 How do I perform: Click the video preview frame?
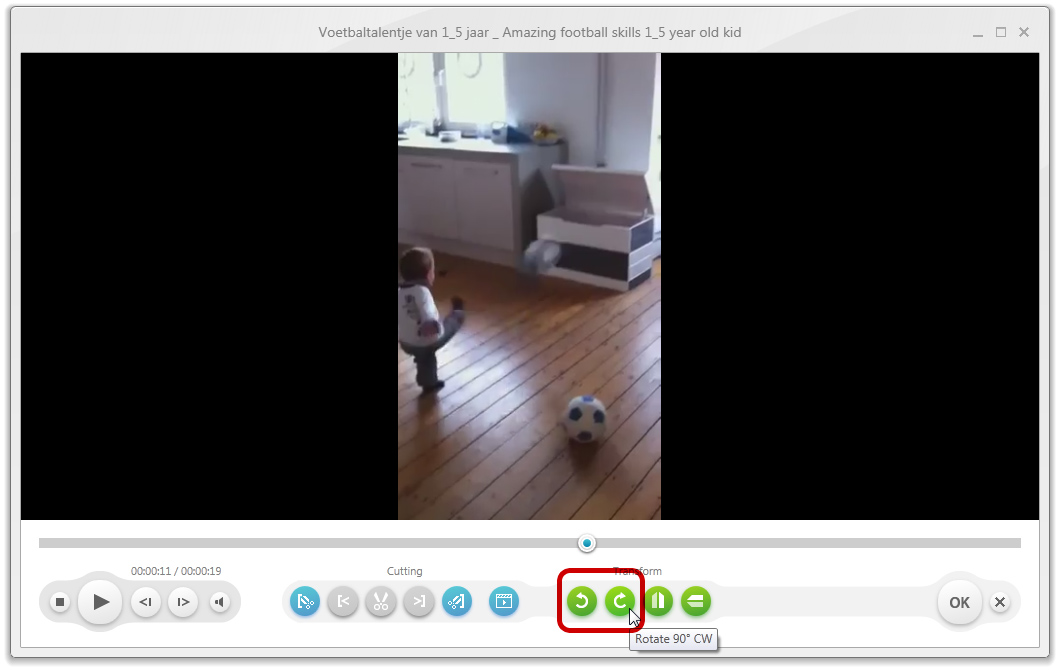pyautogui.click(x=529, y=286)
